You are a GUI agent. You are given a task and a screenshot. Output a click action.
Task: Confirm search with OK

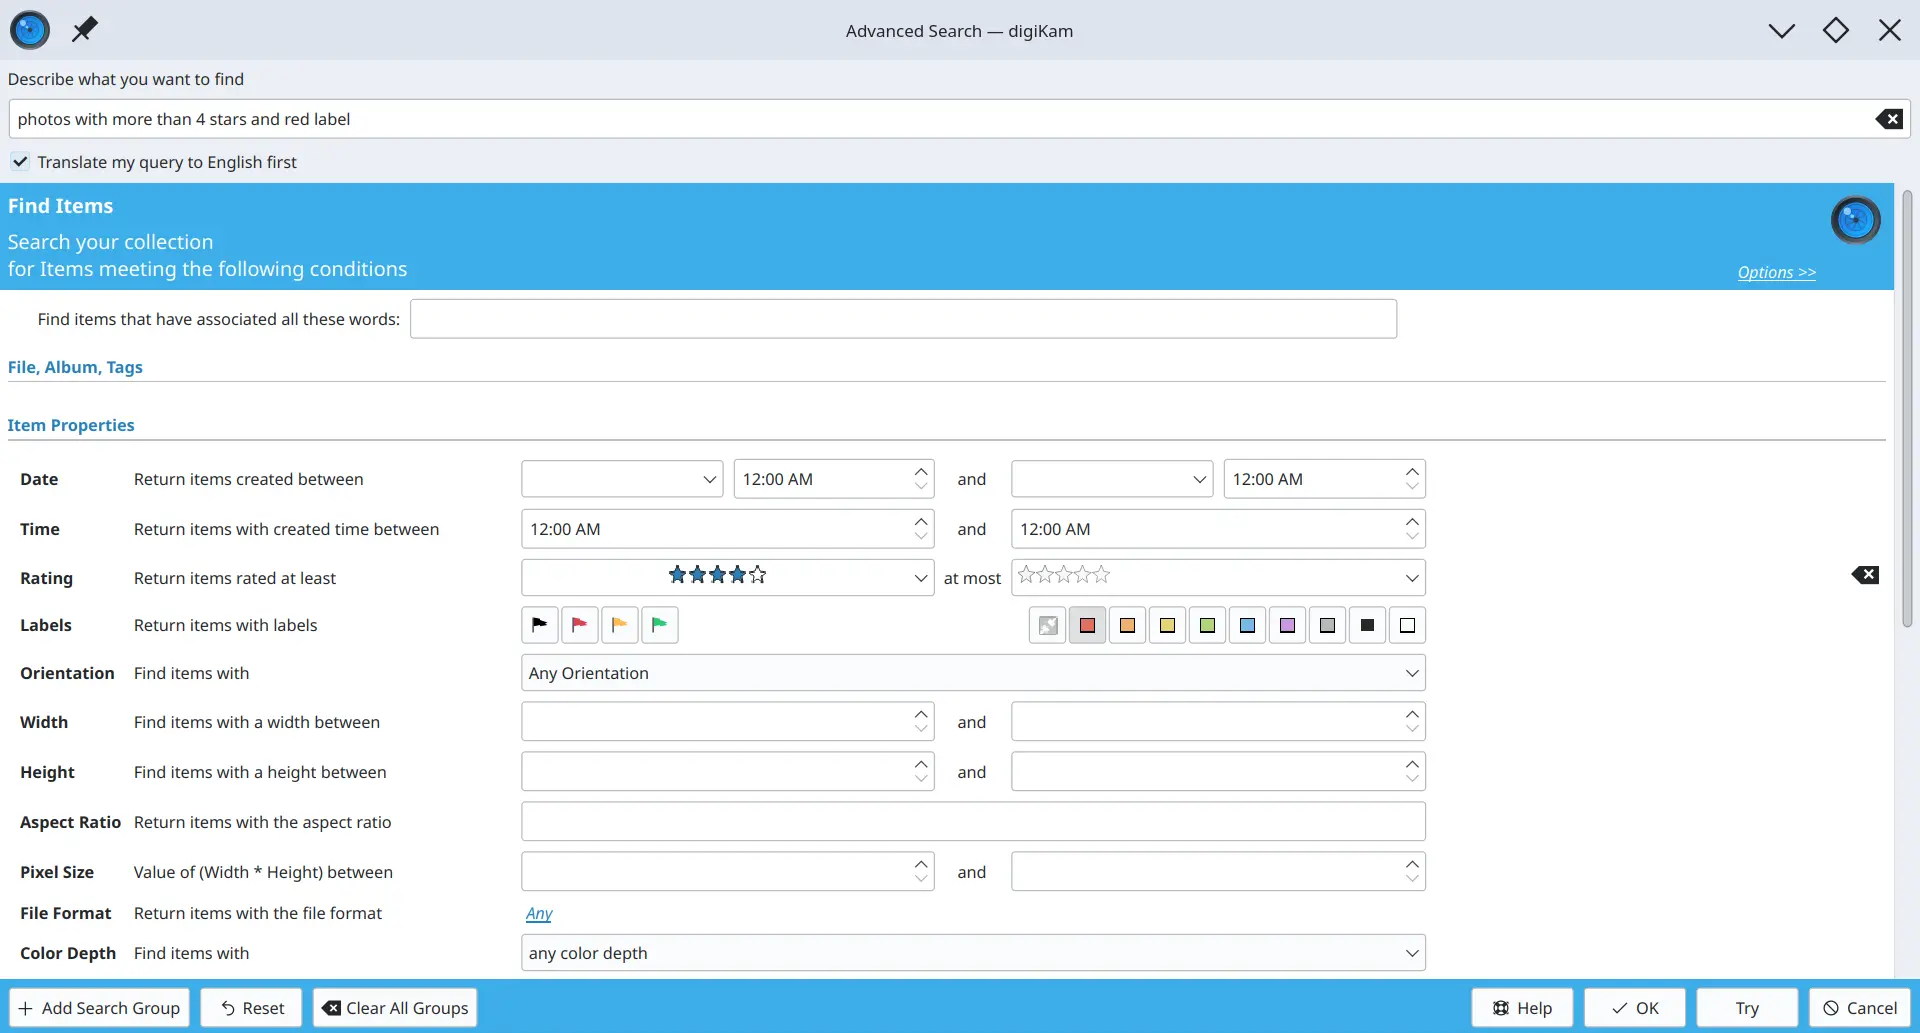pos(1635,1008)
